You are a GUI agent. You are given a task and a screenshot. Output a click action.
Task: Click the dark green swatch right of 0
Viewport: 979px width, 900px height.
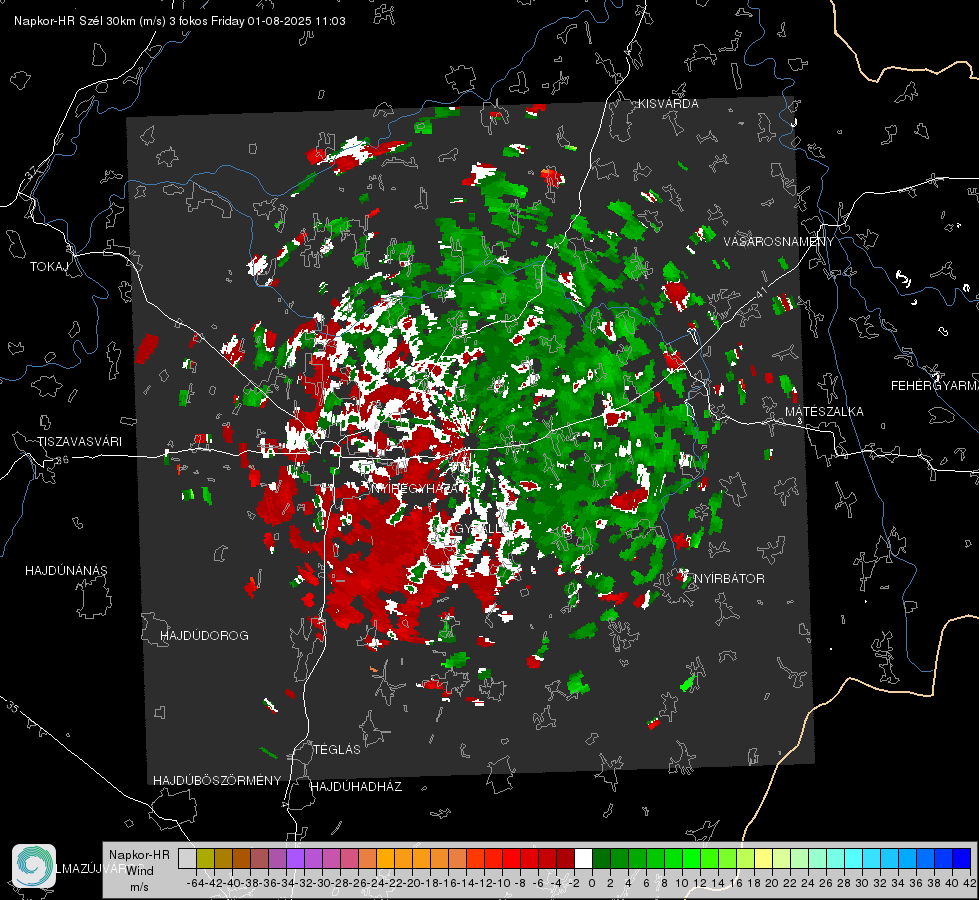click(x=601, y=858)
